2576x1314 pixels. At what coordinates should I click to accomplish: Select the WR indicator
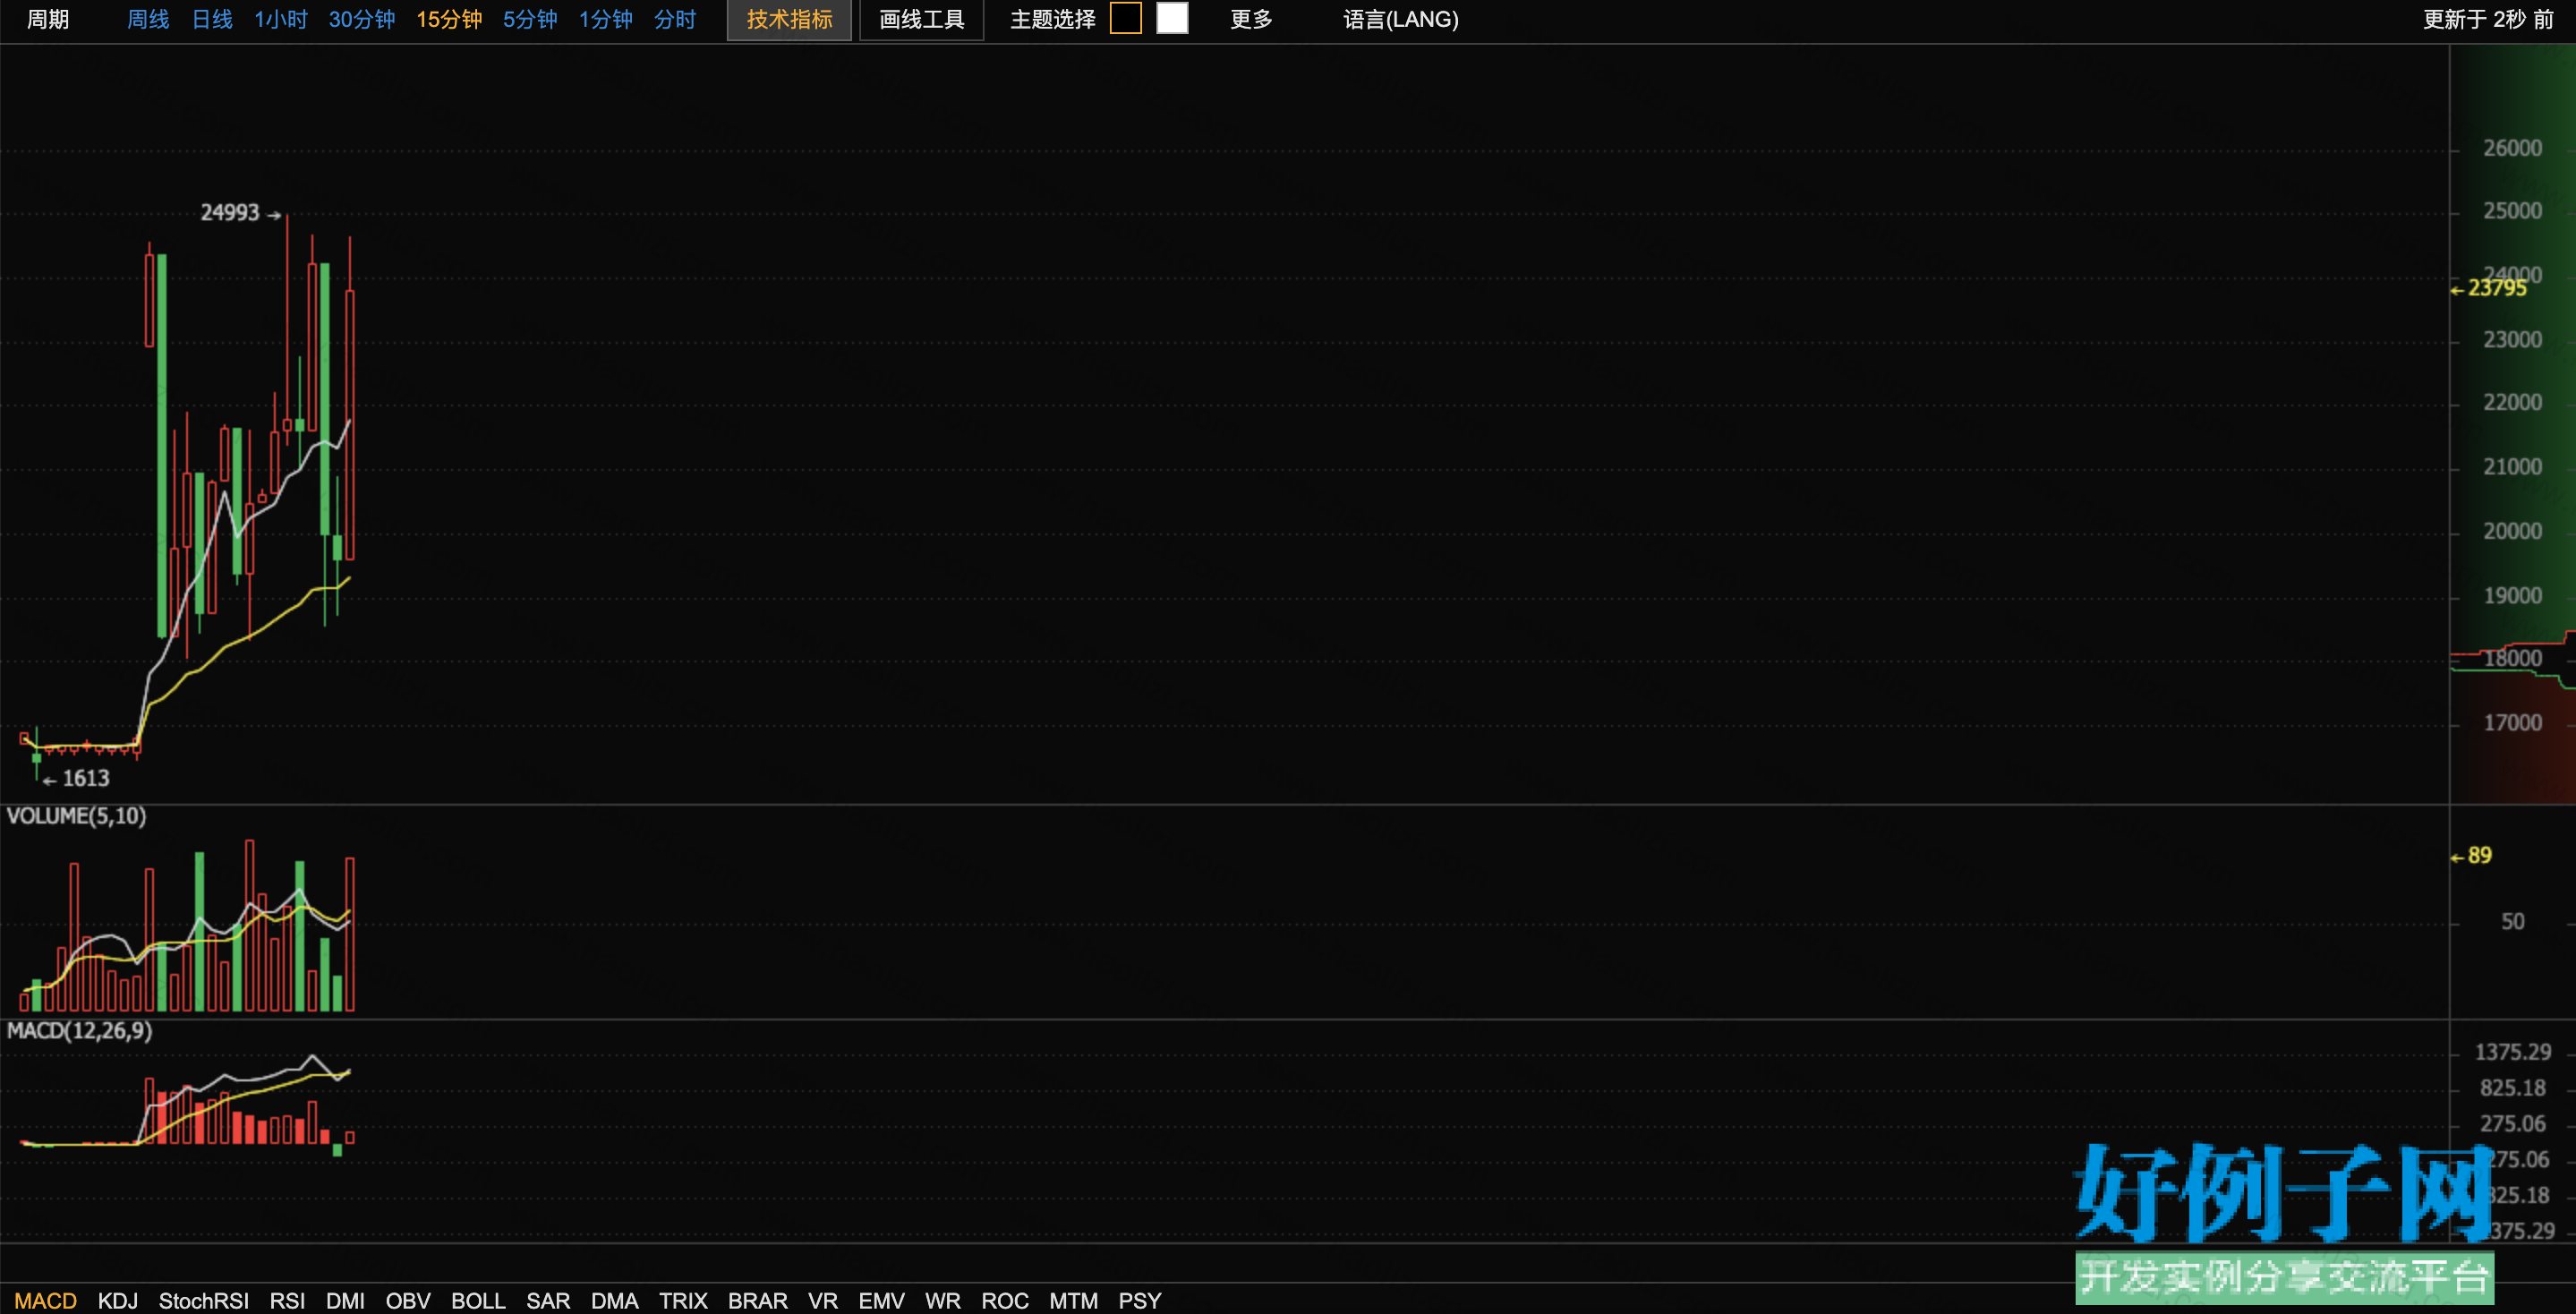tap(942, 1300)
